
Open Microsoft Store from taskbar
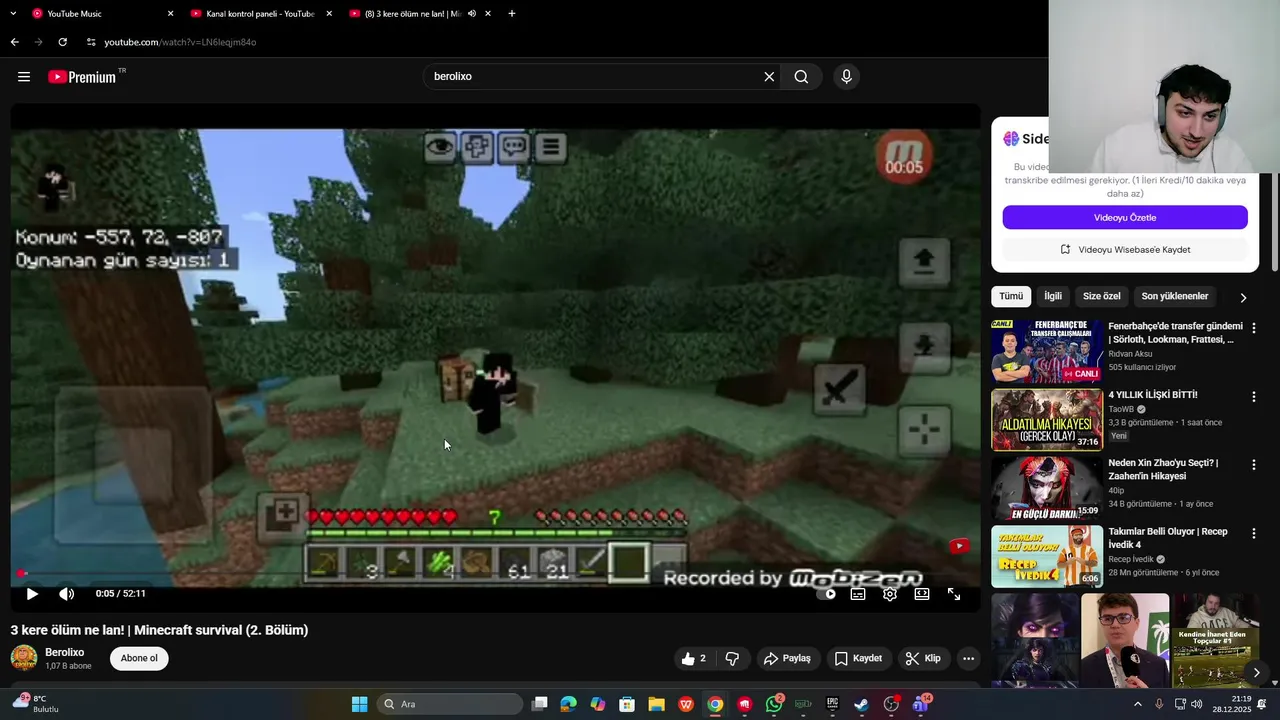(x=627, y=704)
